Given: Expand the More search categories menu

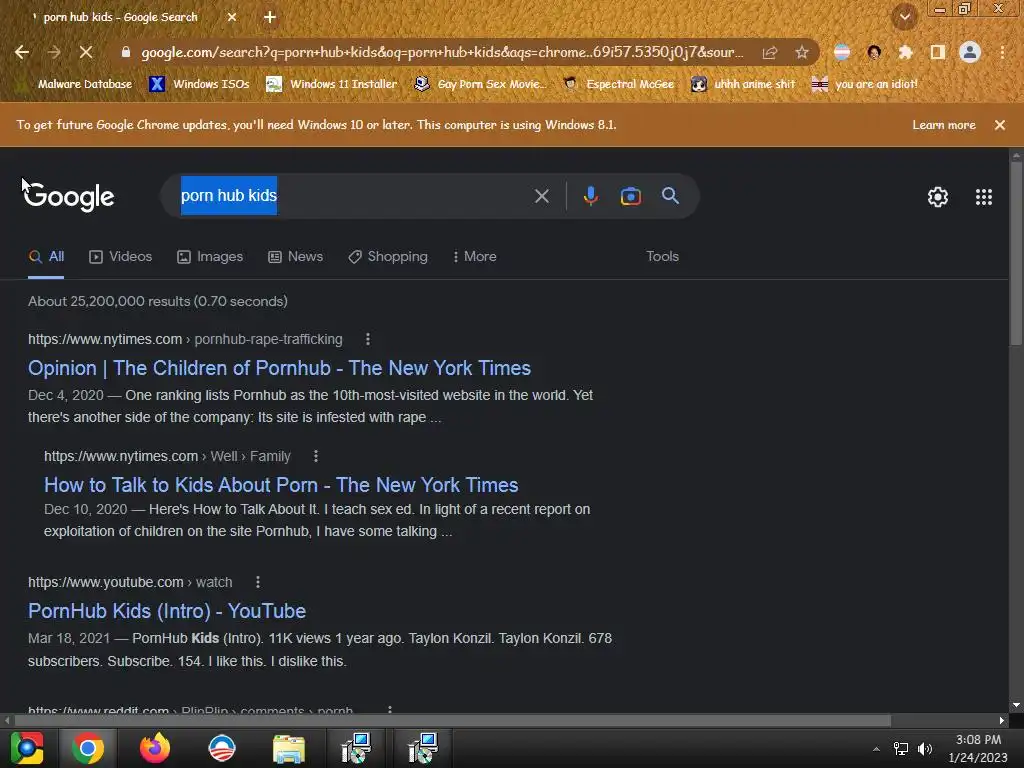Looking at the screenshot, I should 475,257.
